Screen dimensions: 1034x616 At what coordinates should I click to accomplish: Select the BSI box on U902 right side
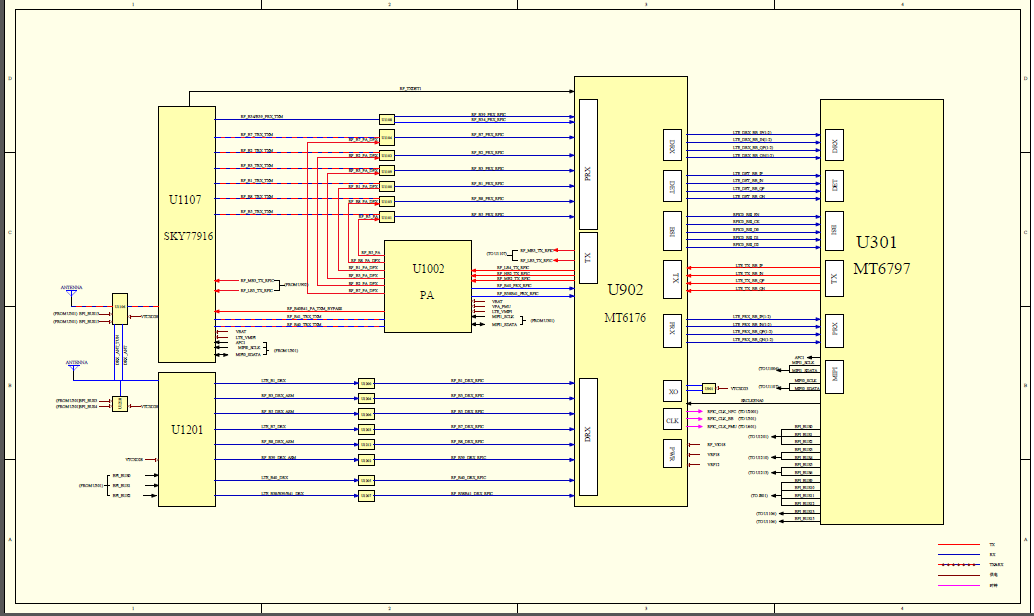pyautogui.click(x=672, y=231)
